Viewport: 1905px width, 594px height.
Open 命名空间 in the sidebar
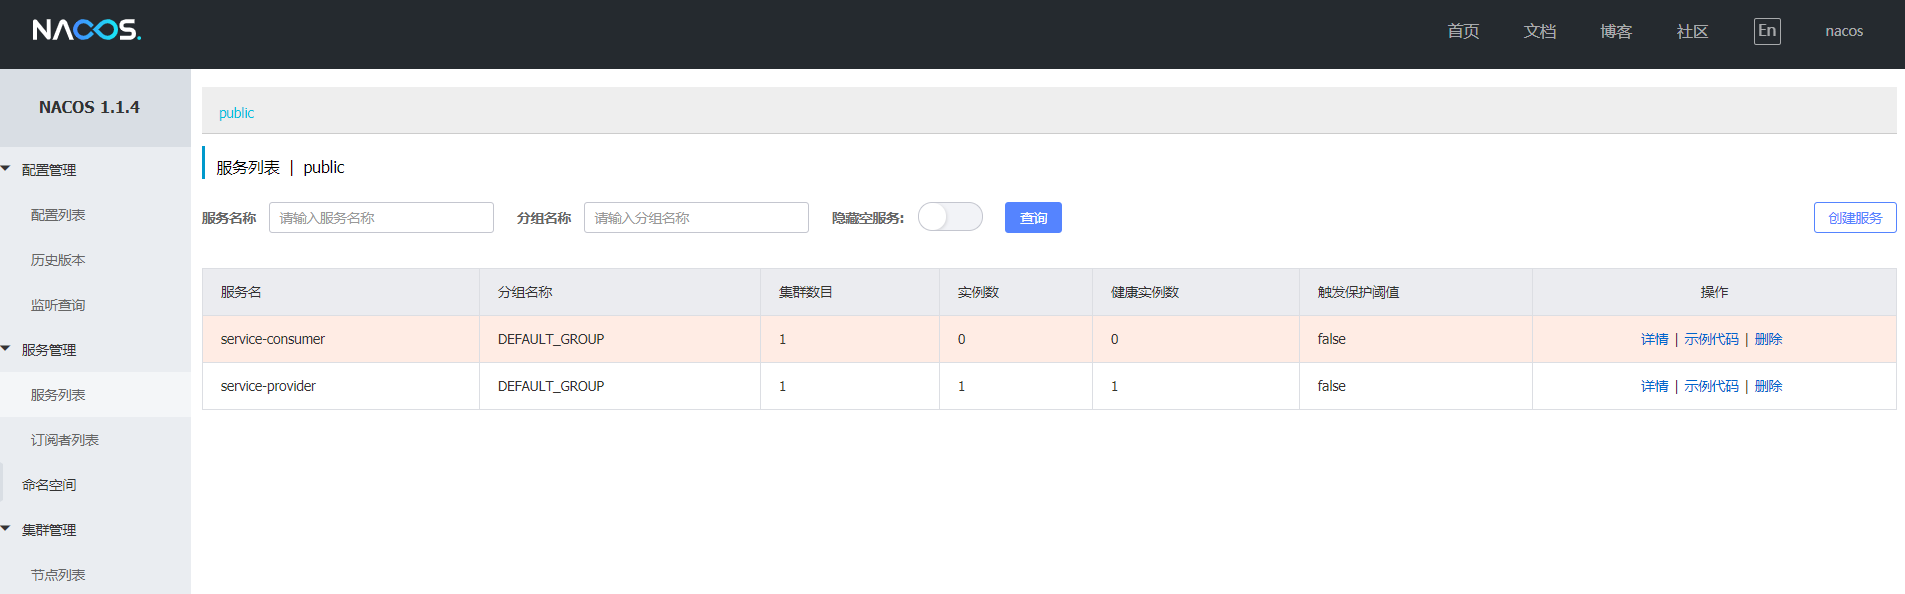[49, 485]
